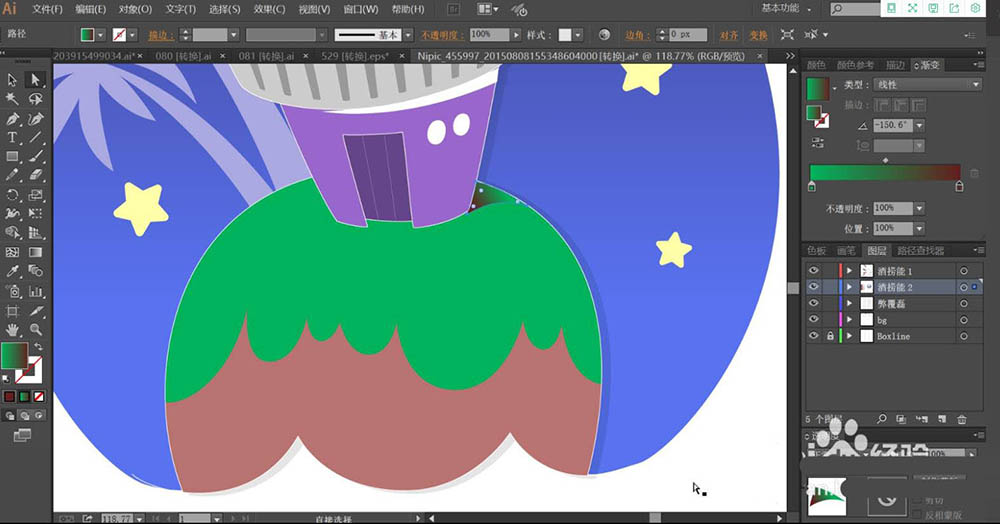Click the 描边 stroke link in control bar
Viewport: 1000px width, 524px height.
point(159,34)
